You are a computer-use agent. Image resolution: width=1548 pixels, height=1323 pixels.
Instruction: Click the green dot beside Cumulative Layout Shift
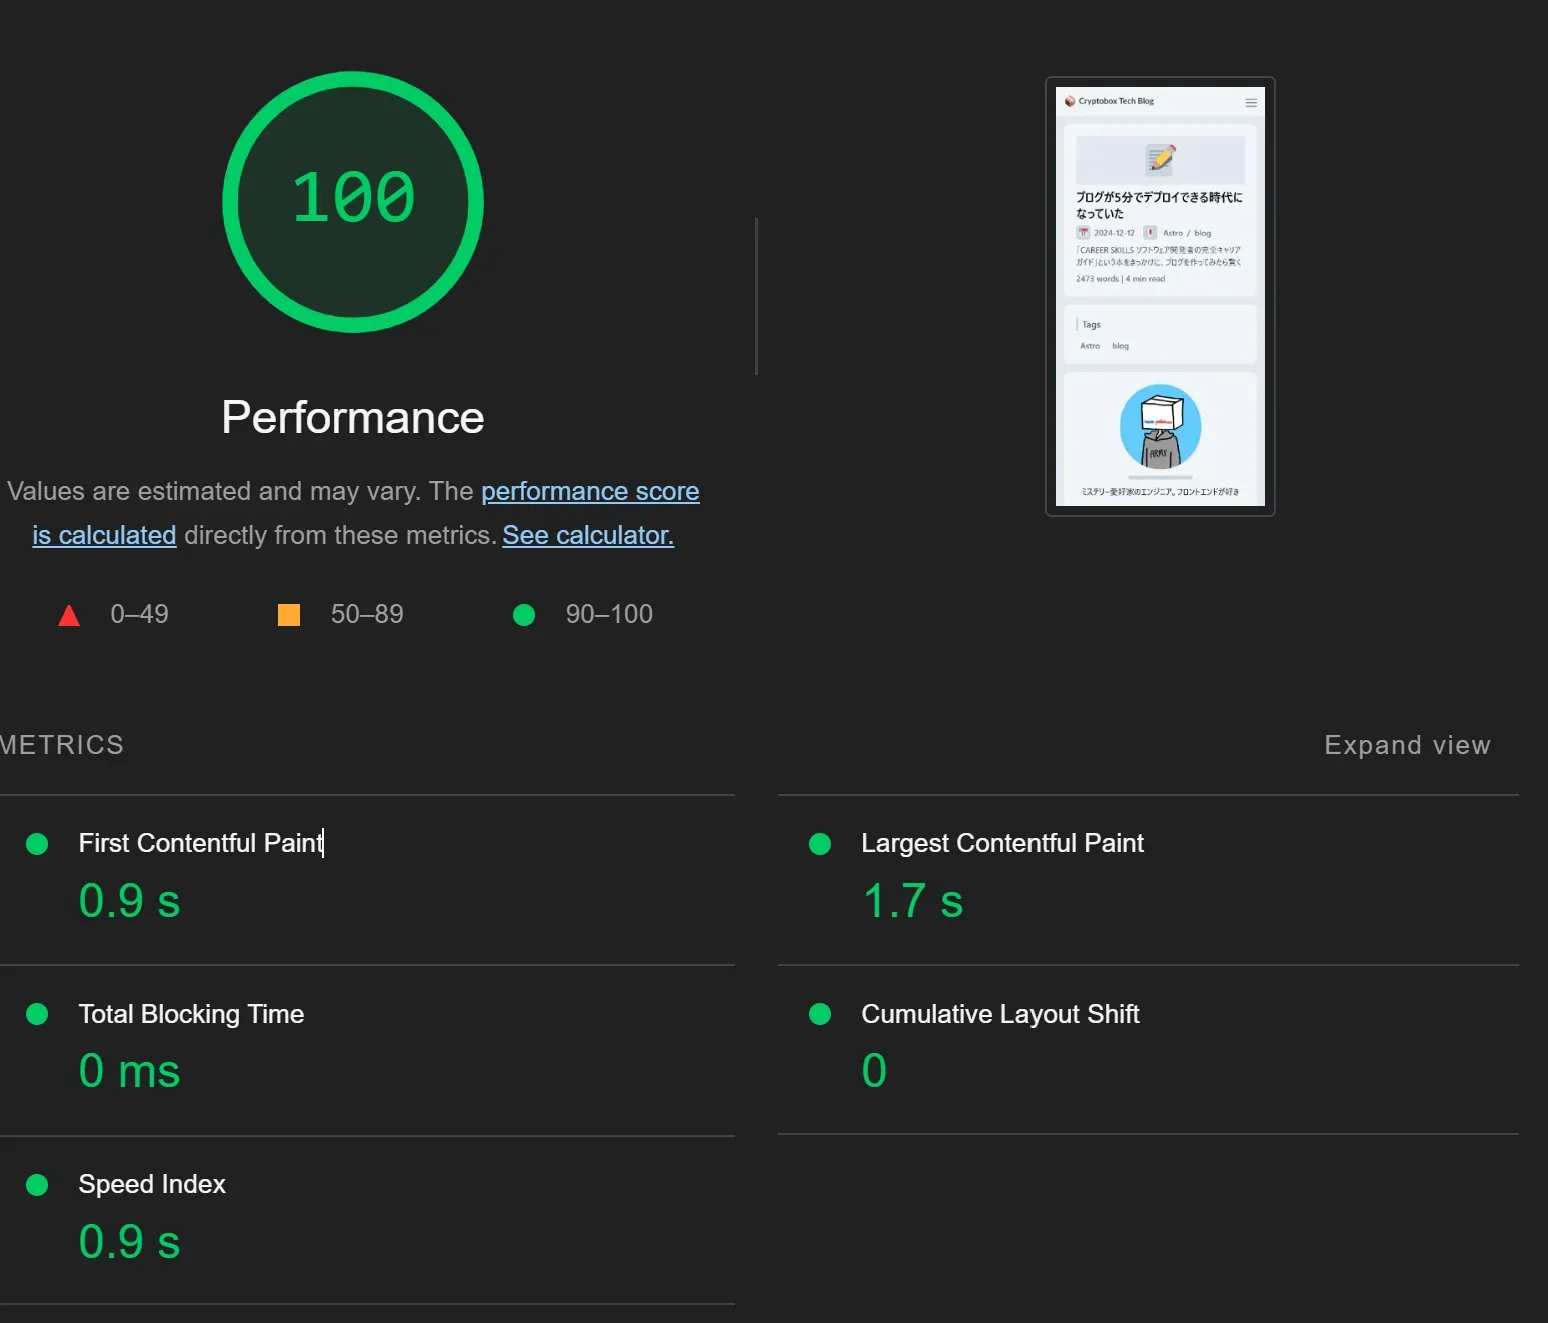click(x=820, y=1014)
